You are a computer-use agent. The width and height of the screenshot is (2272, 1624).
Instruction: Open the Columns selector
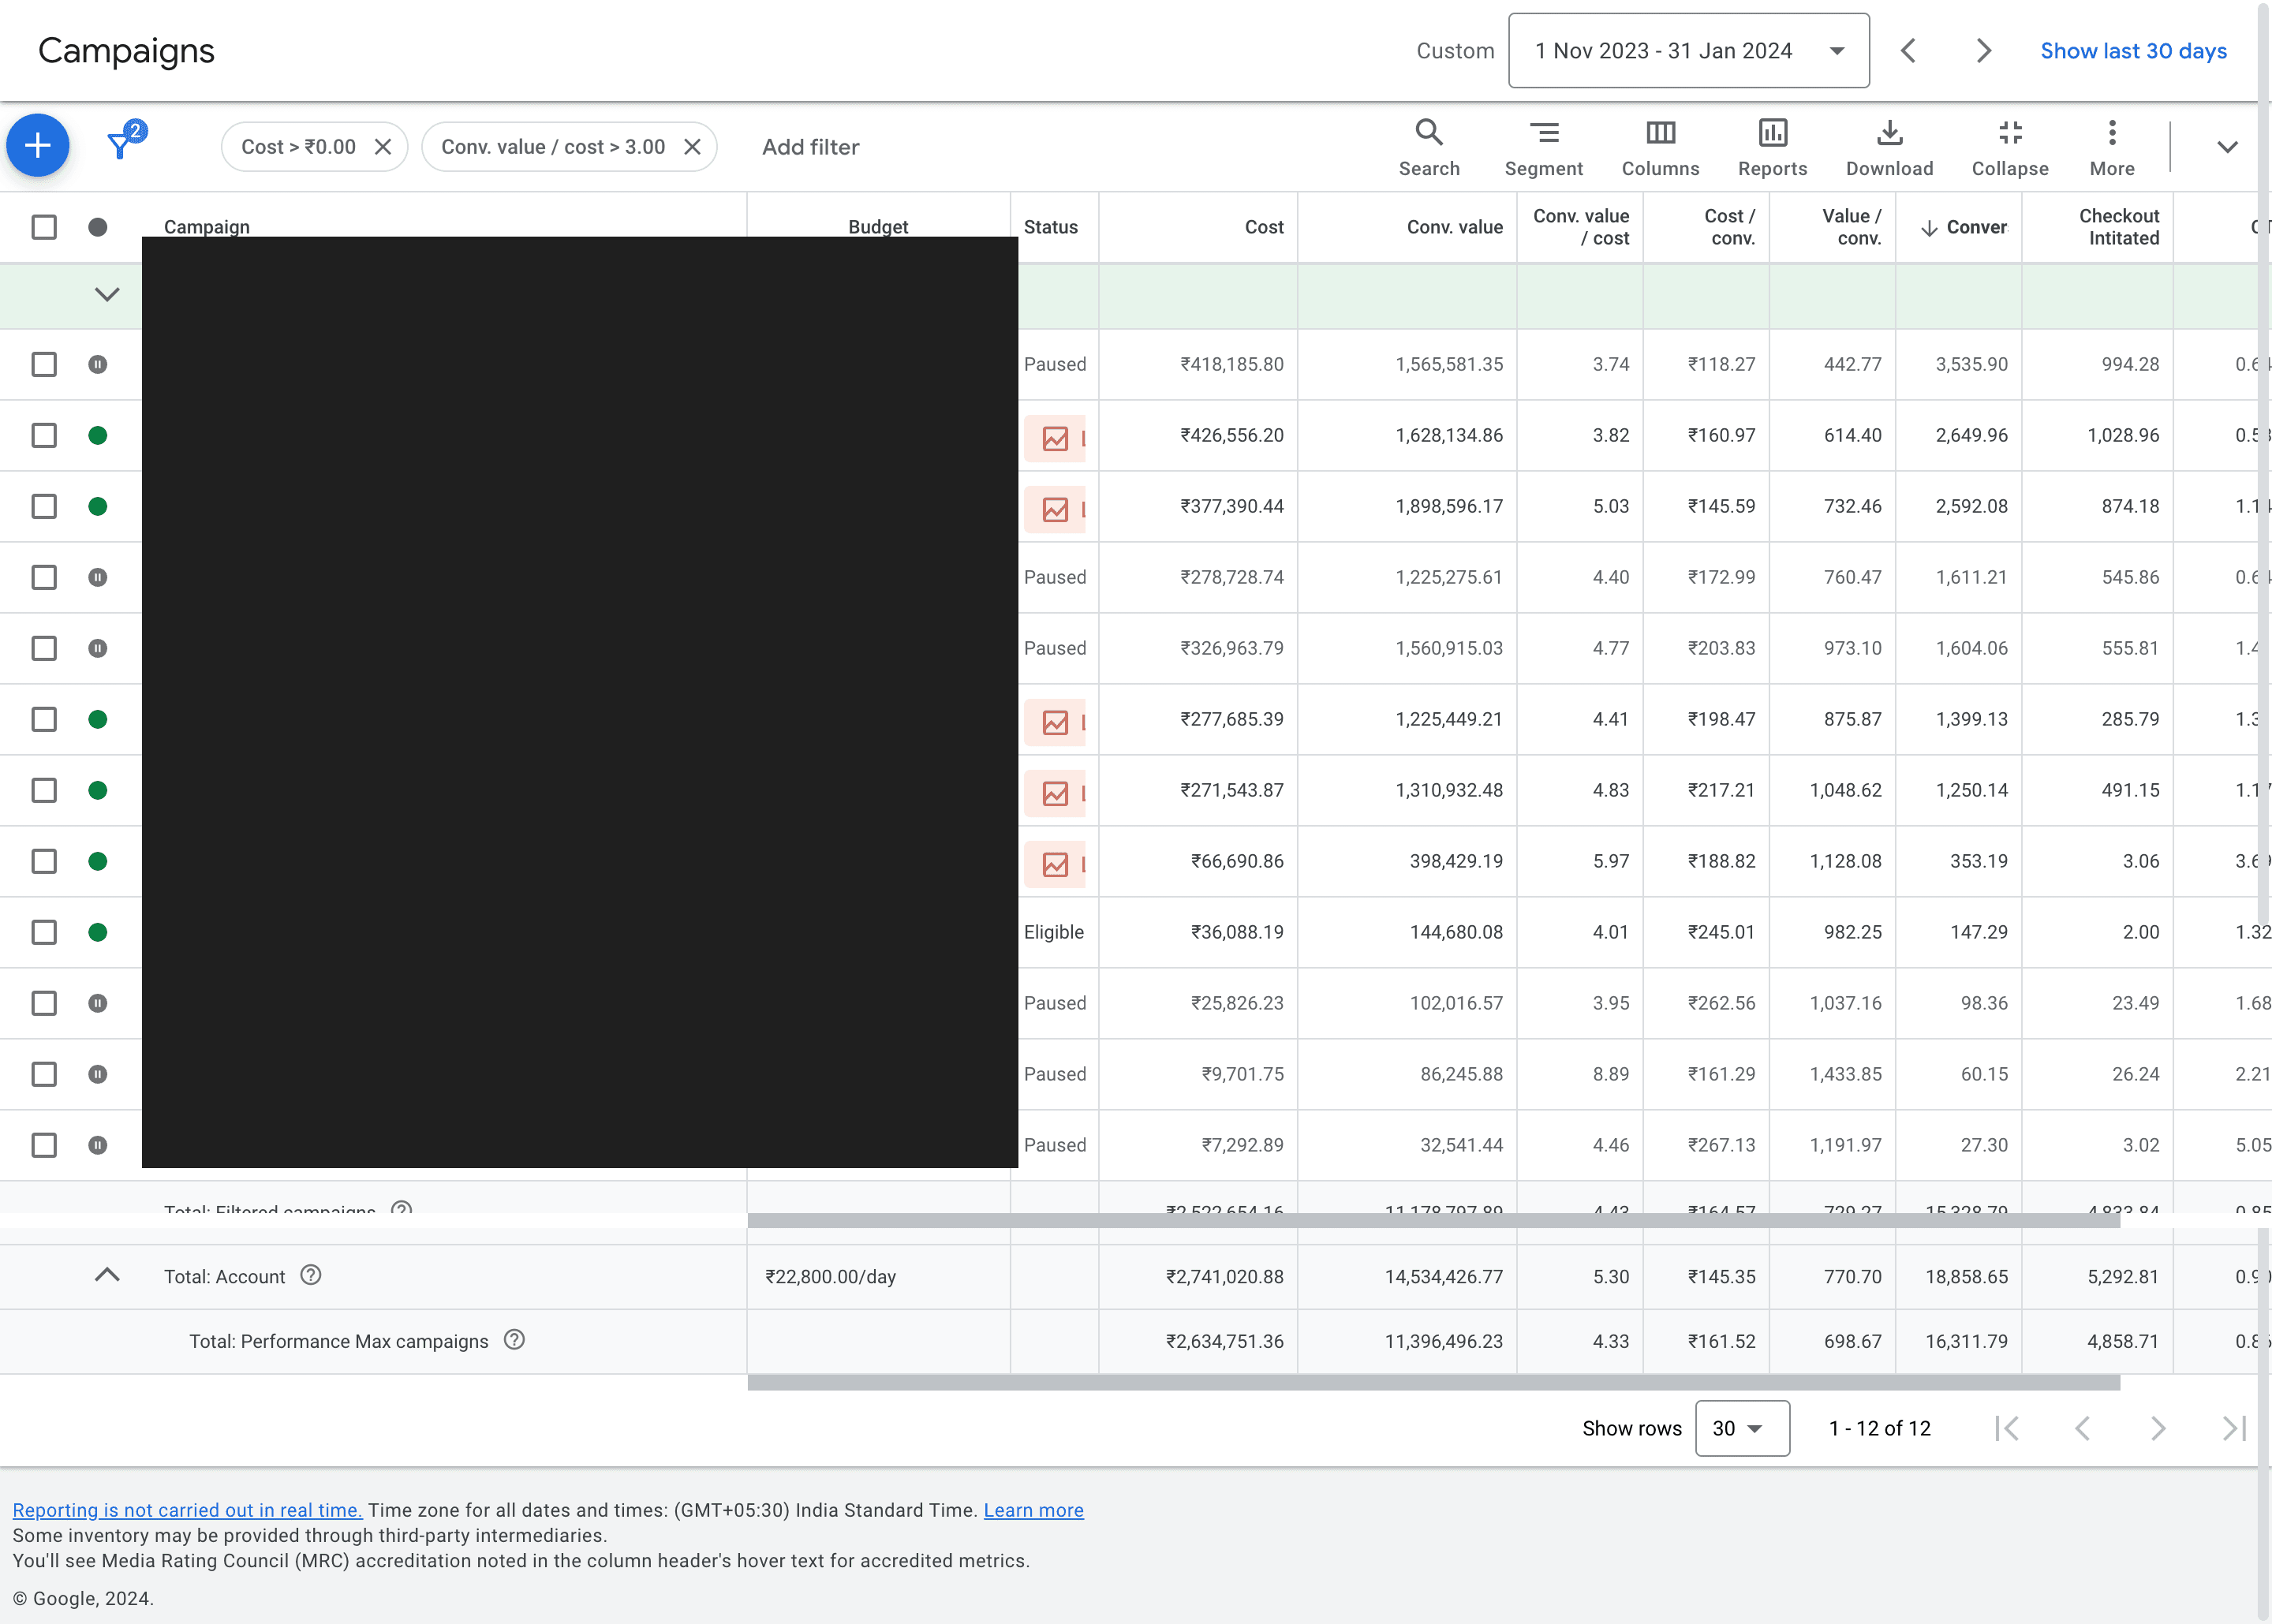[1660, 147]
